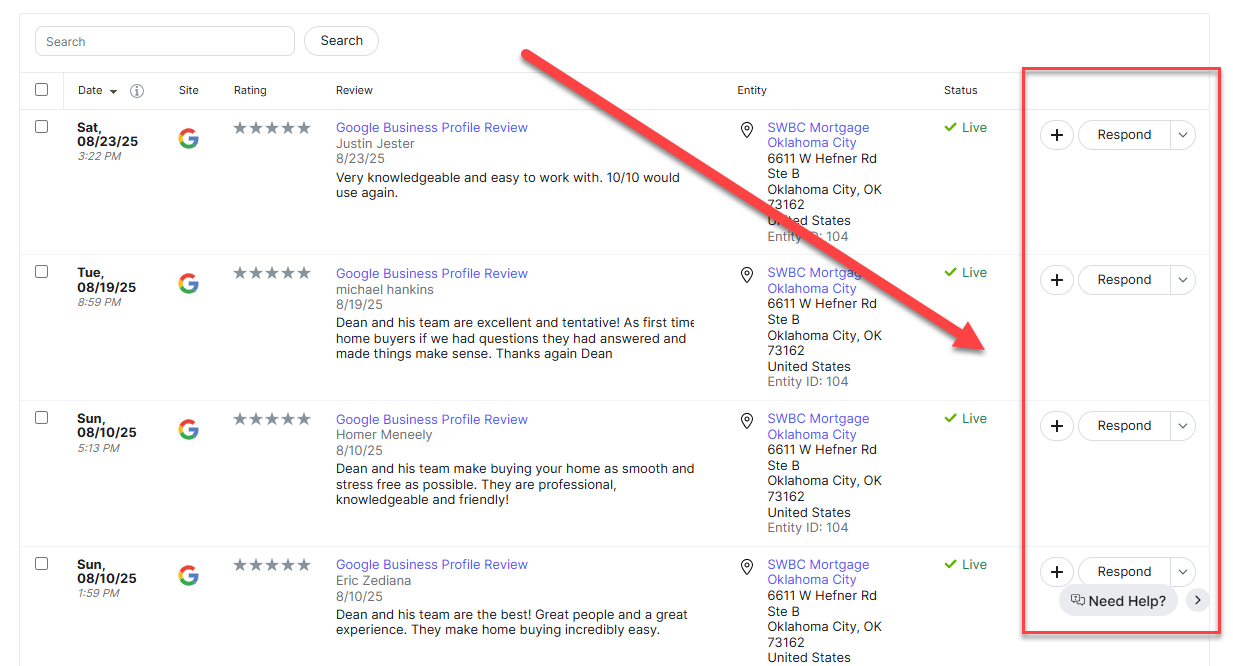Click Google logo in michael hankins row
Image resolution: width=1233 pixels, height=666 pixels.
click(188, 284)
